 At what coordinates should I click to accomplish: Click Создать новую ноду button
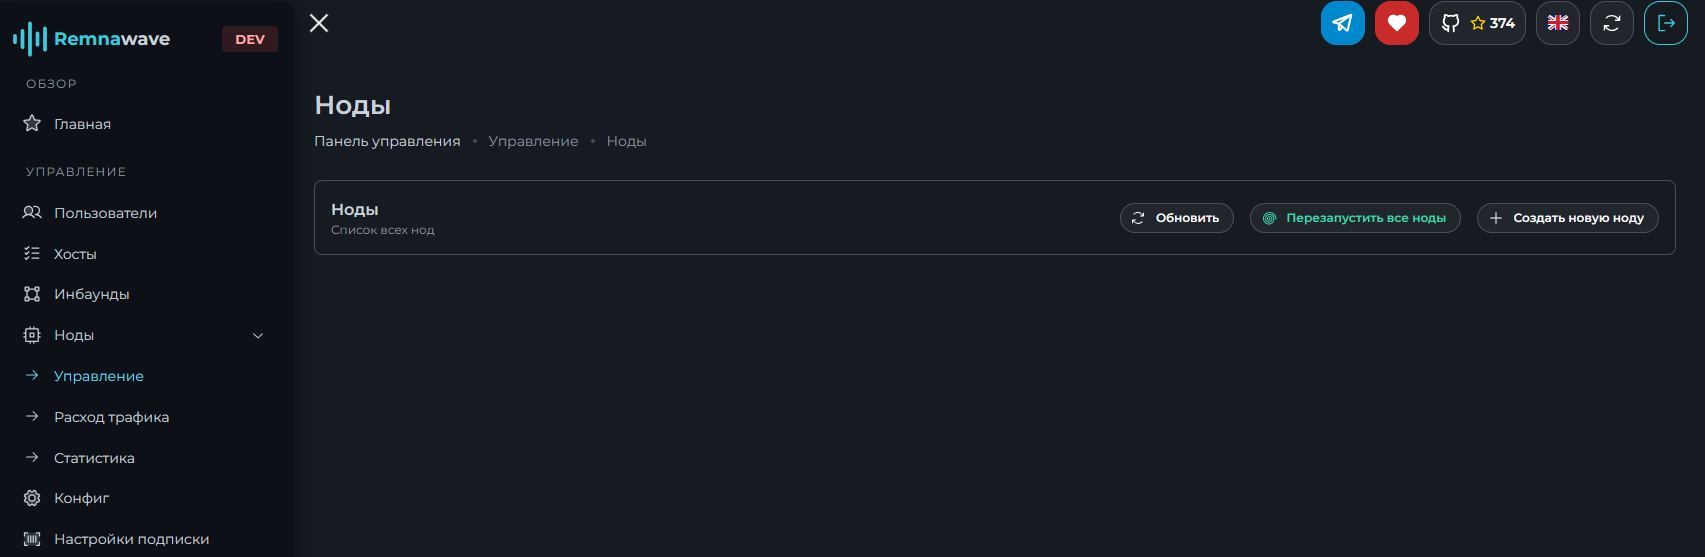coord(1567,218)
